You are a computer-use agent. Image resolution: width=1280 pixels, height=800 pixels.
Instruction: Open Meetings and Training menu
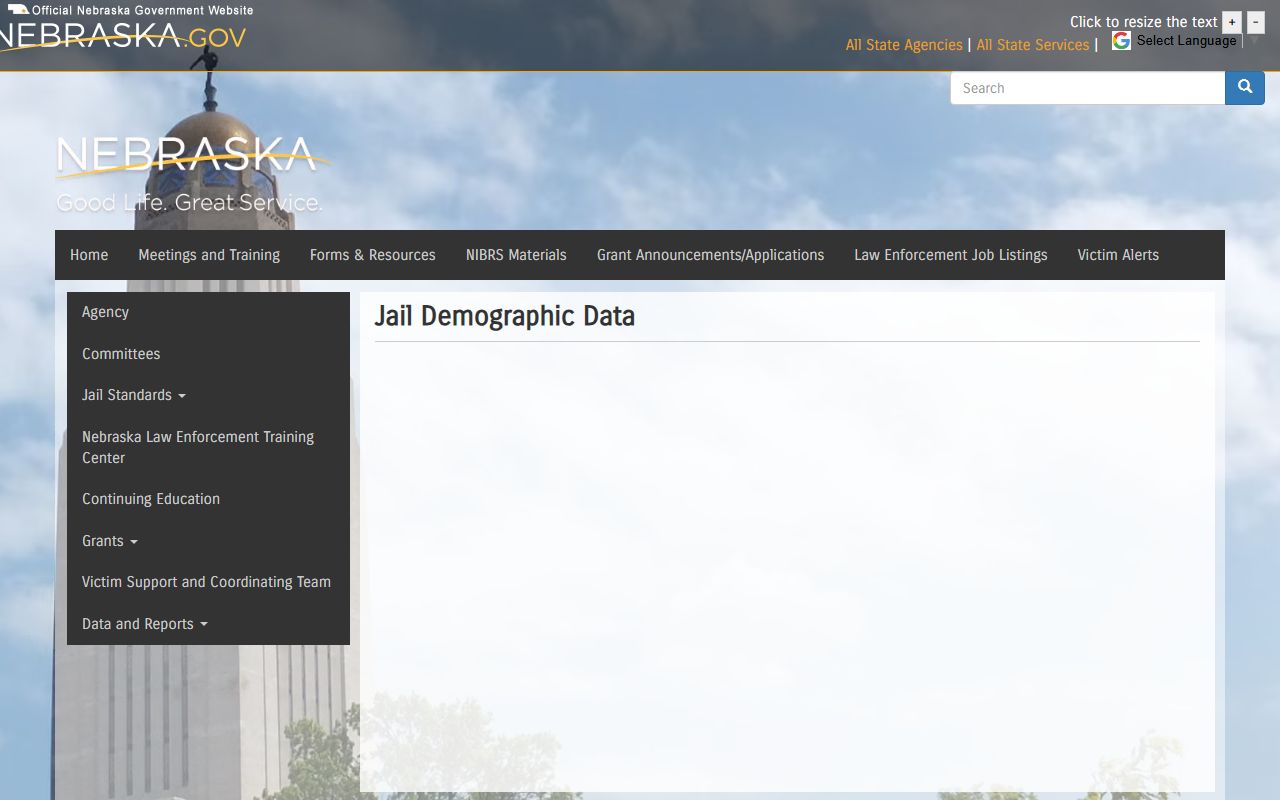coord(209,255)
